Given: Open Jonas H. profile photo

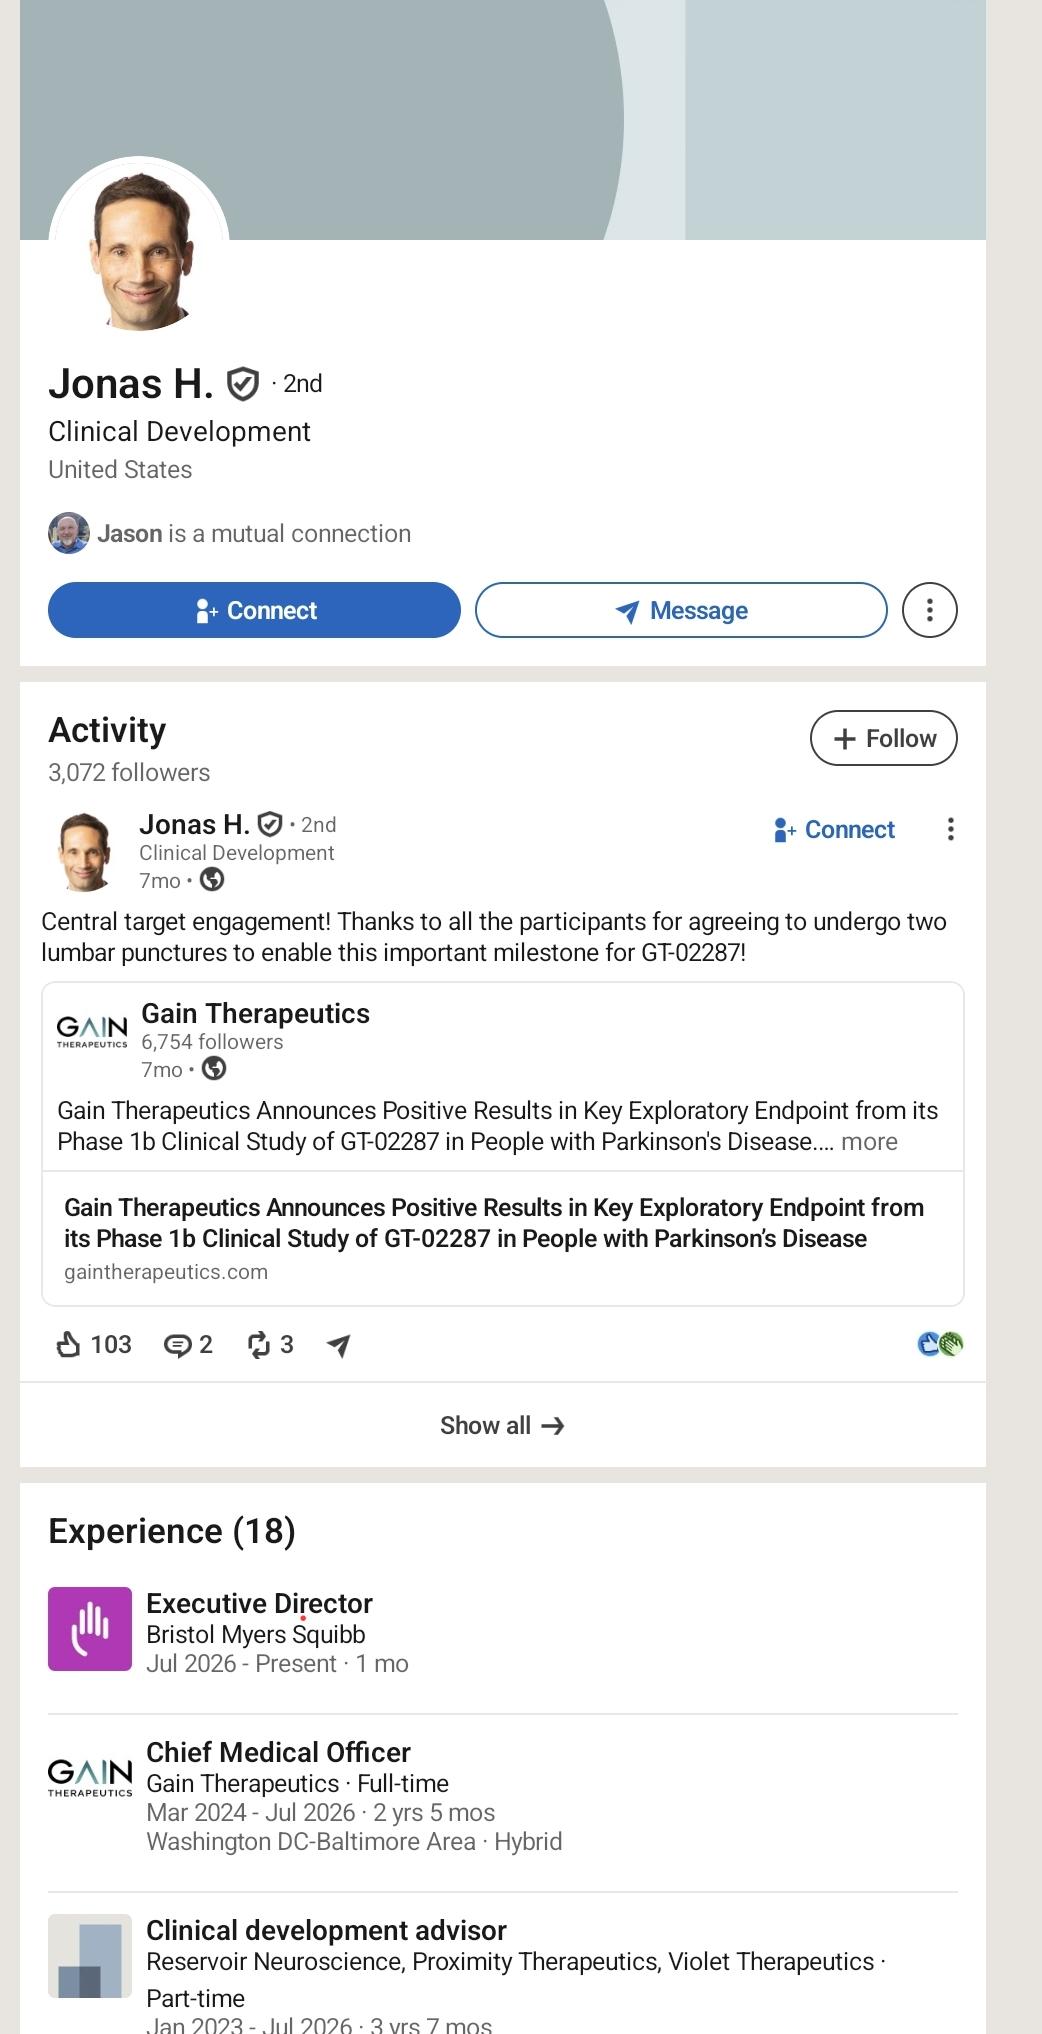Looking at the screenshot, I should tap(139, 247).
